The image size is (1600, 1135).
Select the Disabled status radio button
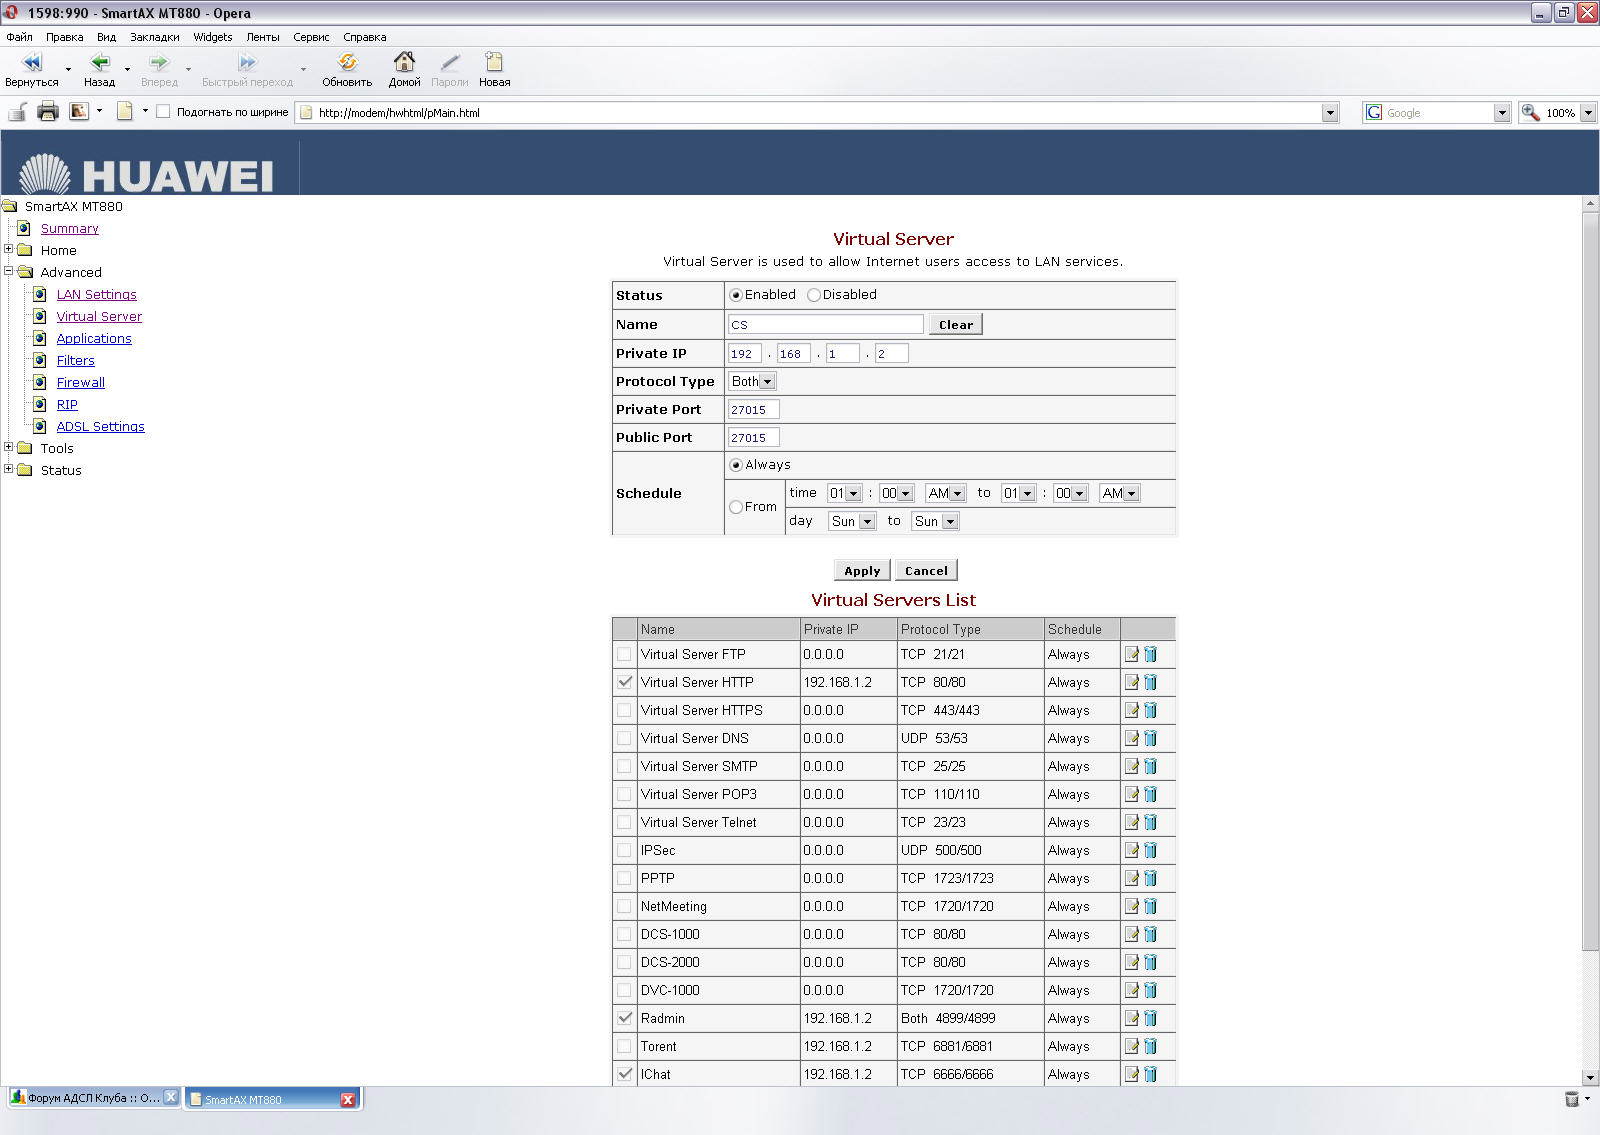tap(814, 295)
